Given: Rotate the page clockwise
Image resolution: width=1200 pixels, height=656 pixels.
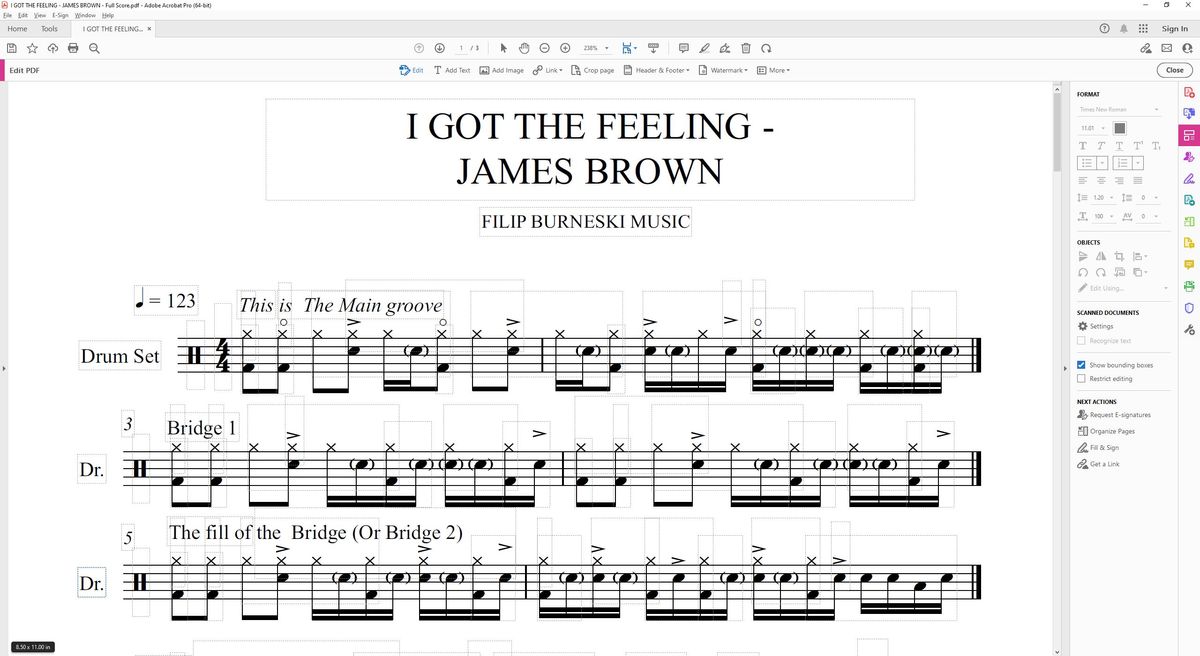Looking at the screenshot, I should tap(766, 48).
